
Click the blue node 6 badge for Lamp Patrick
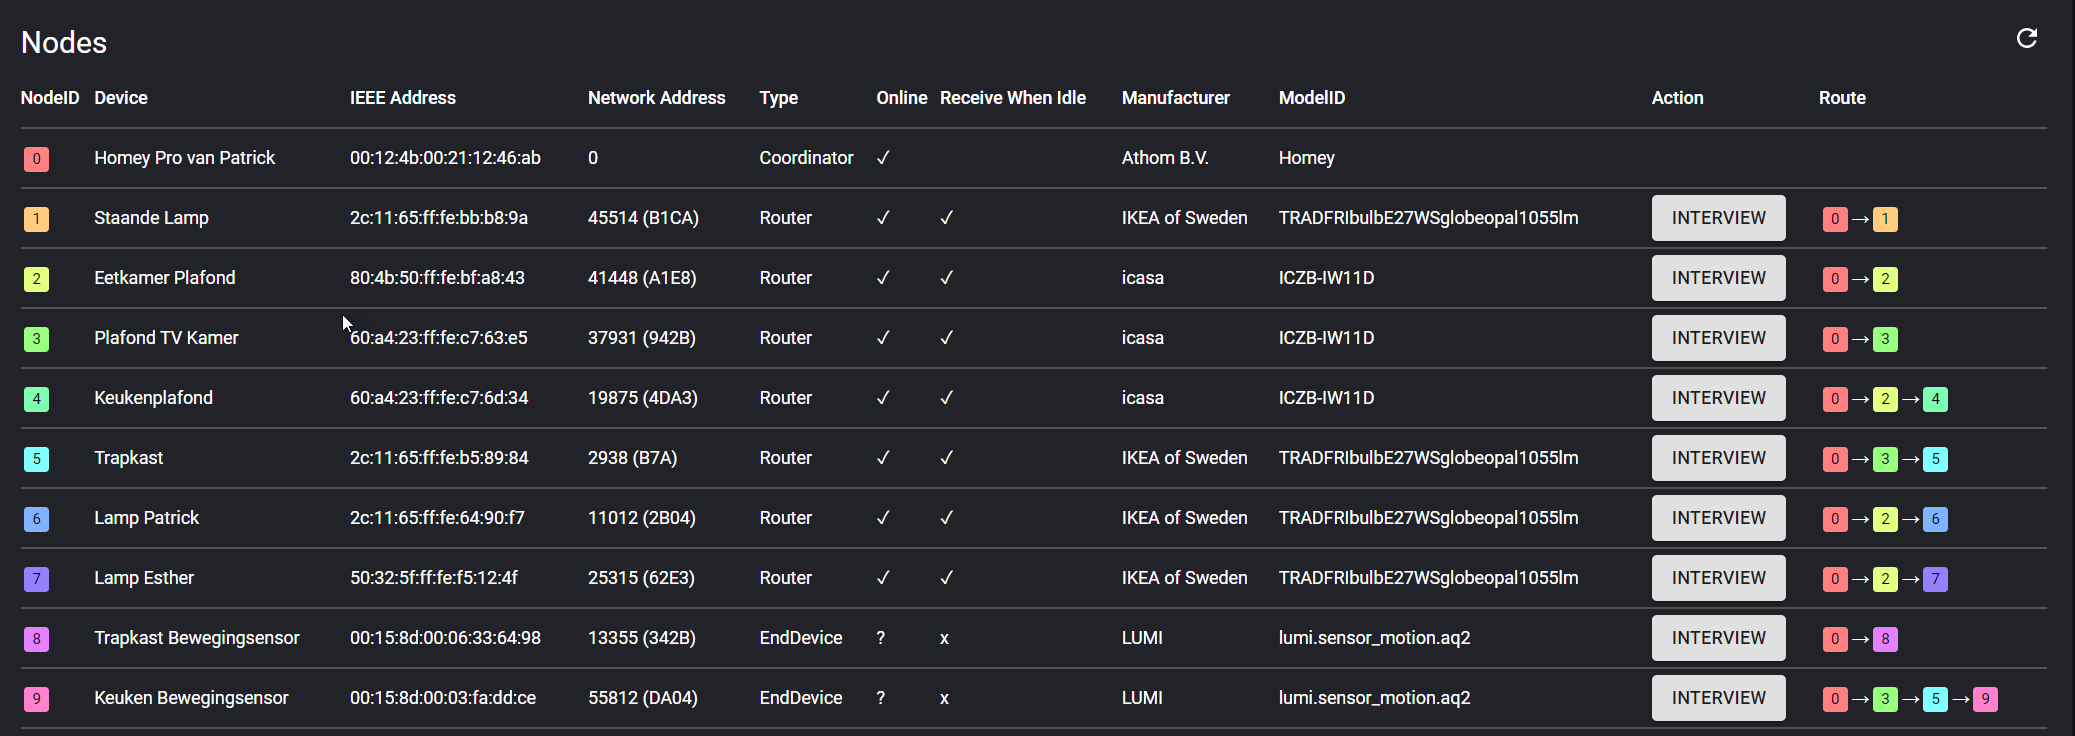[x=36, y=519]
